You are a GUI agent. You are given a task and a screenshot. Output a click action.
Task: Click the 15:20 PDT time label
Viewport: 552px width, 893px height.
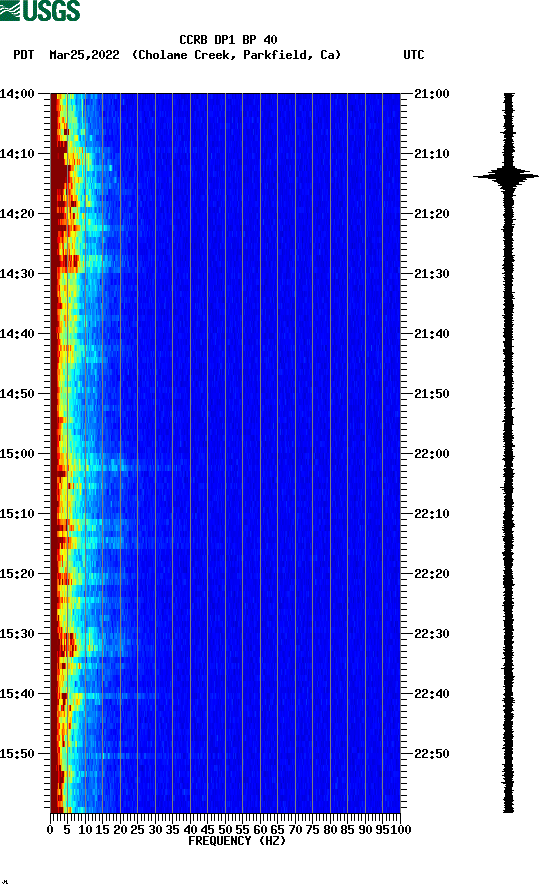point(17,574)
